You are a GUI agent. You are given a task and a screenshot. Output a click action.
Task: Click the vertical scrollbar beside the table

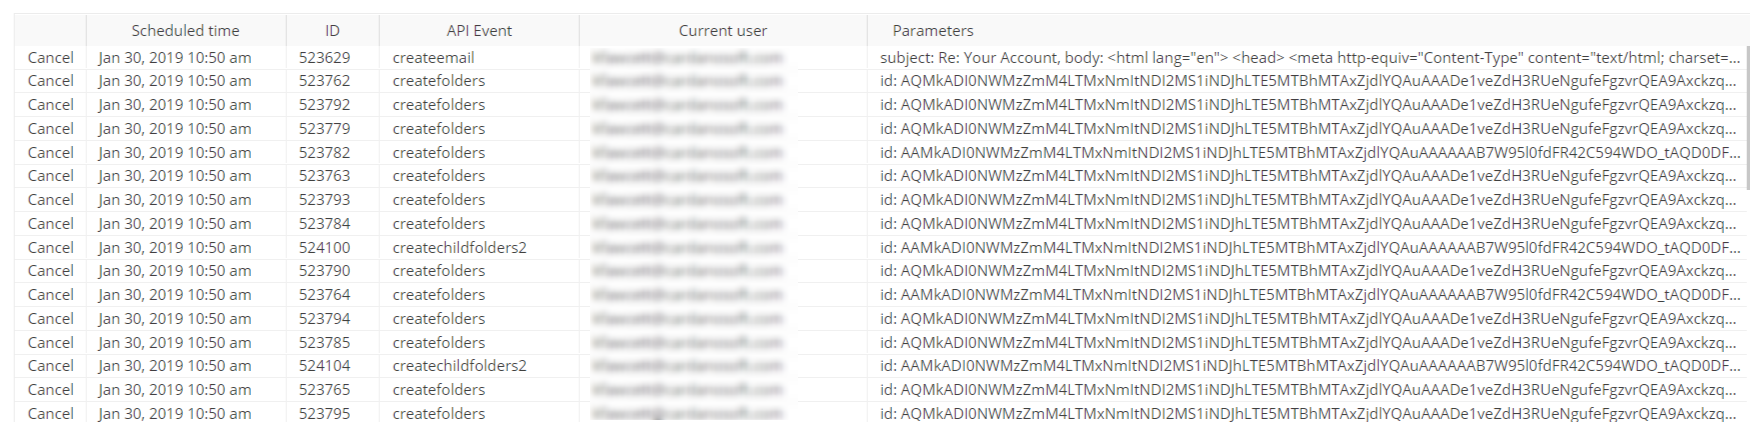point(1745,118)
